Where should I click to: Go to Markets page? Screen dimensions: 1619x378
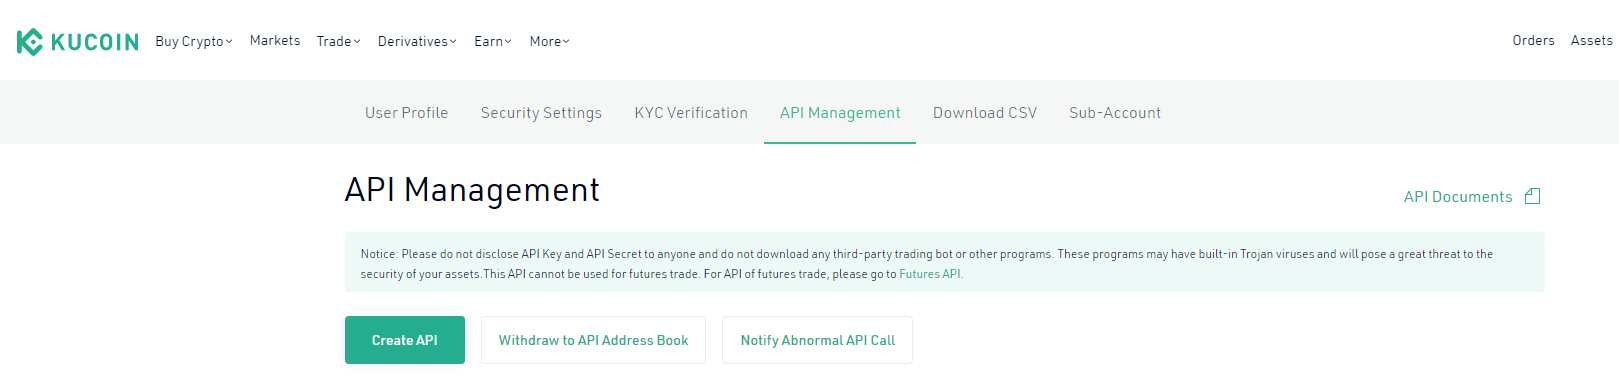coord(275,41)
